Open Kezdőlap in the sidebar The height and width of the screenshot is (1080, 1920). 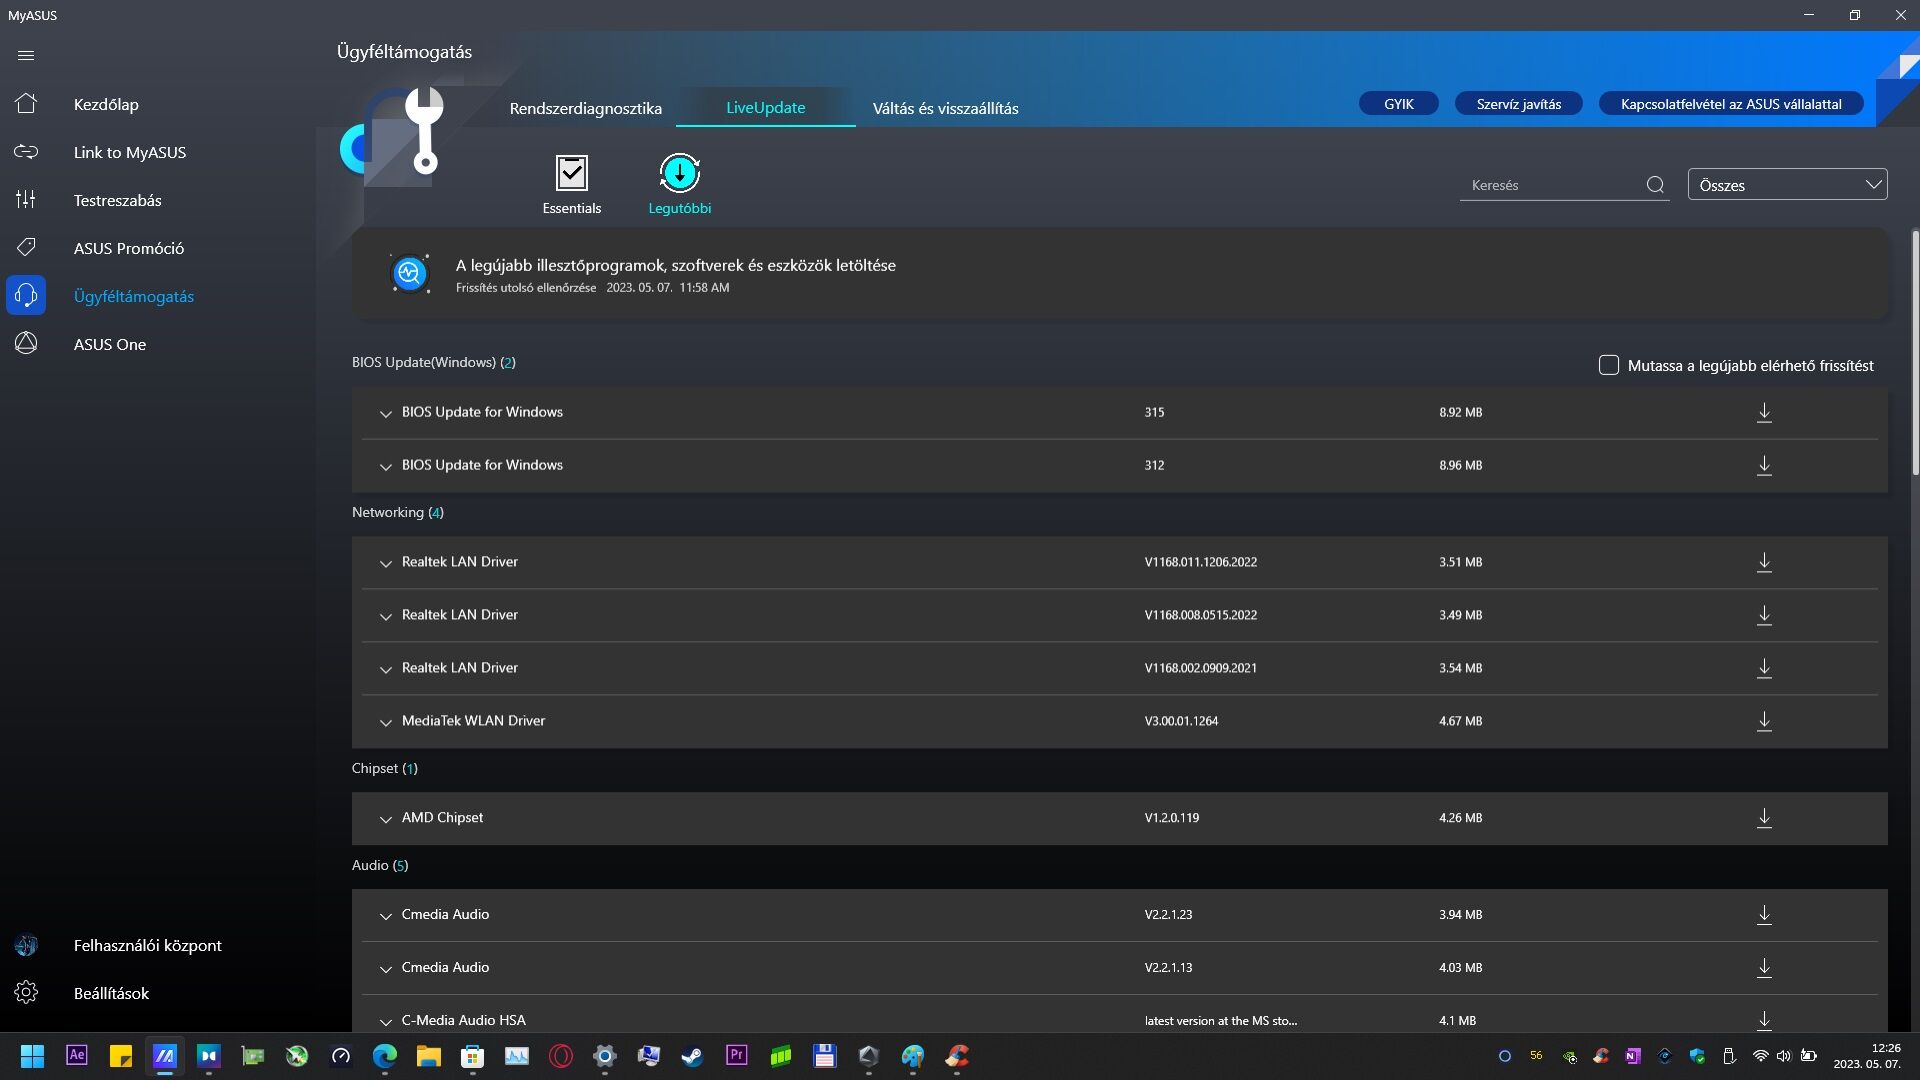(x=106, y=104)
